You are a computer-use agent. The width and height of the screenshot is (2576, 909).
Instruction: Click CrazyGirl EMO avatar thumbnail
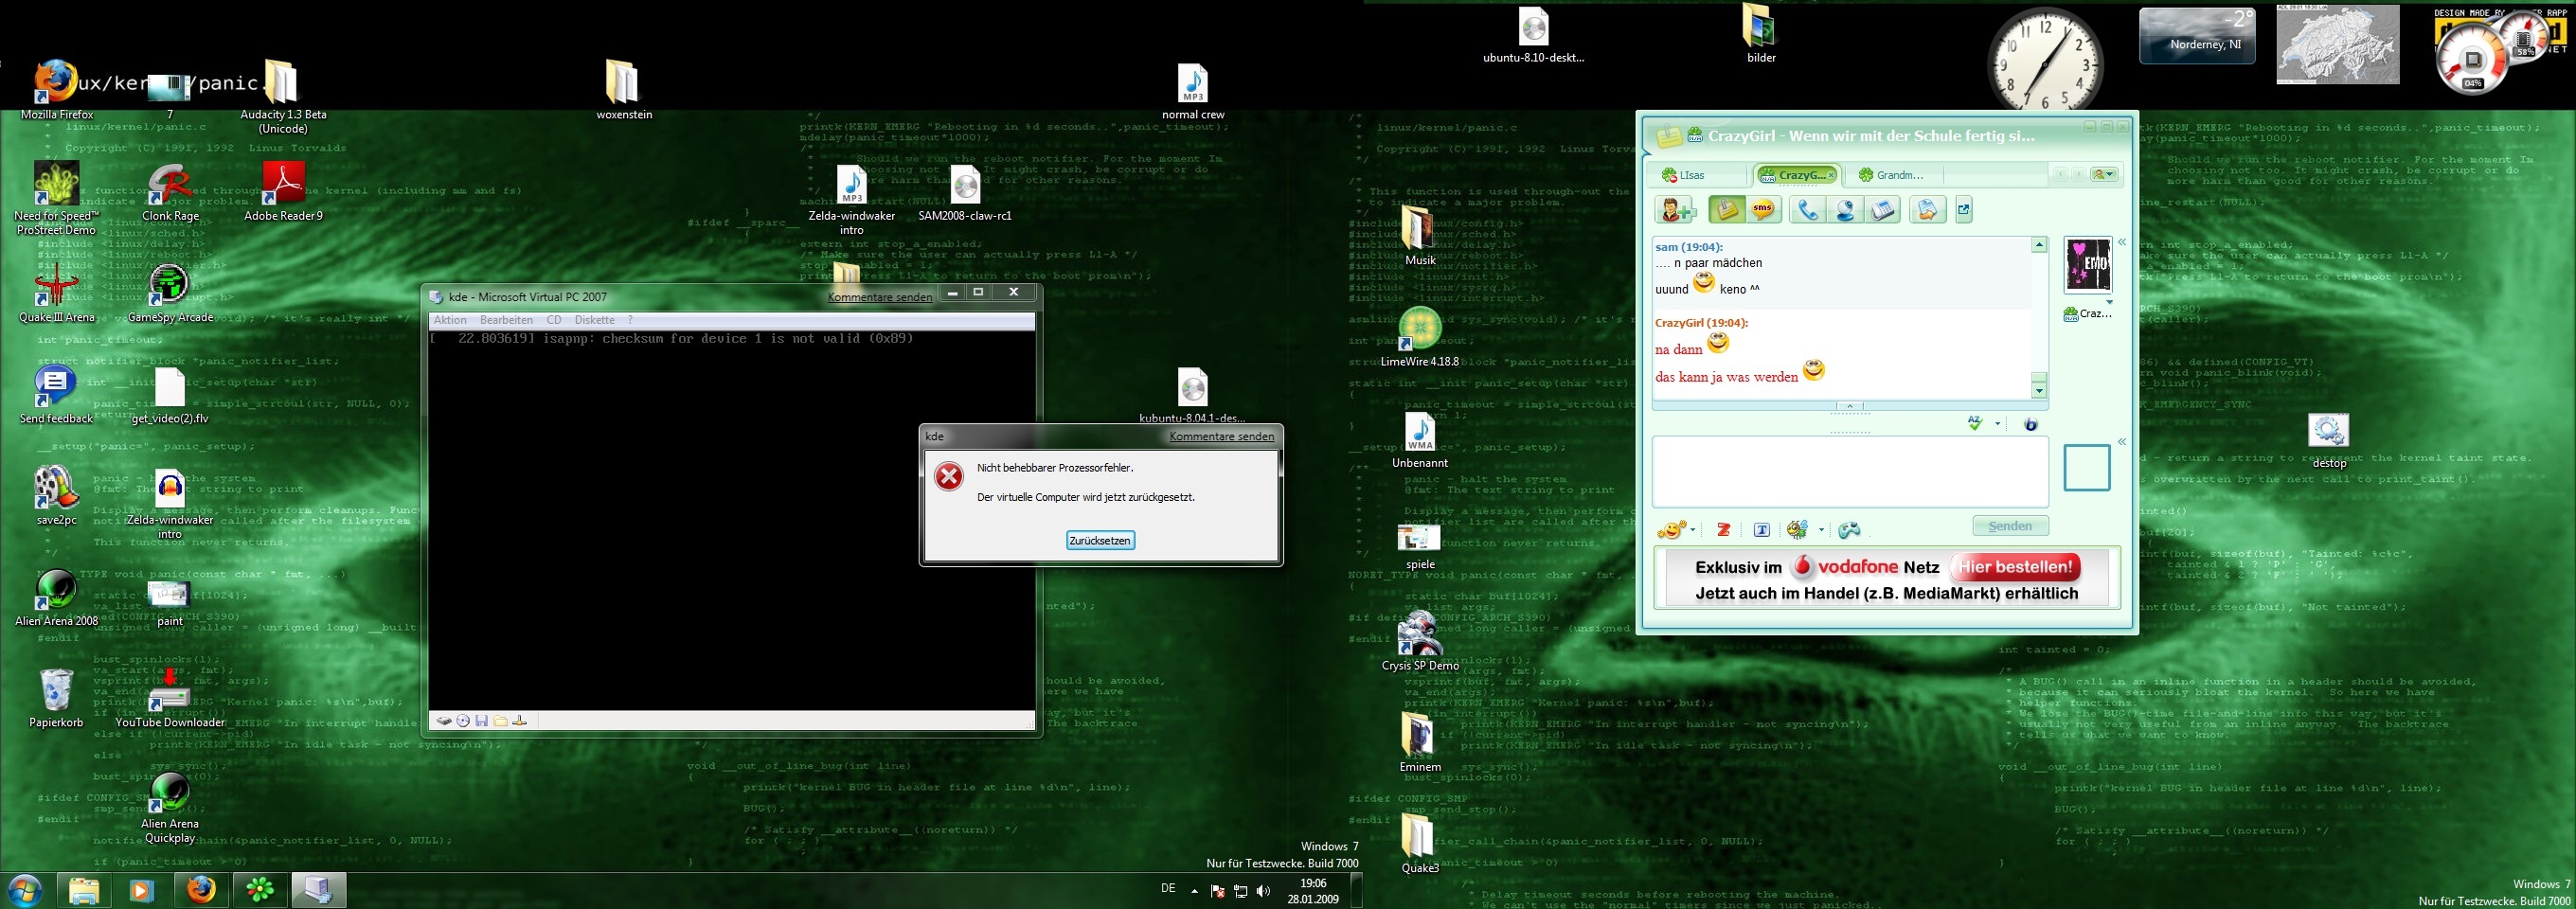pos(2088,265)
